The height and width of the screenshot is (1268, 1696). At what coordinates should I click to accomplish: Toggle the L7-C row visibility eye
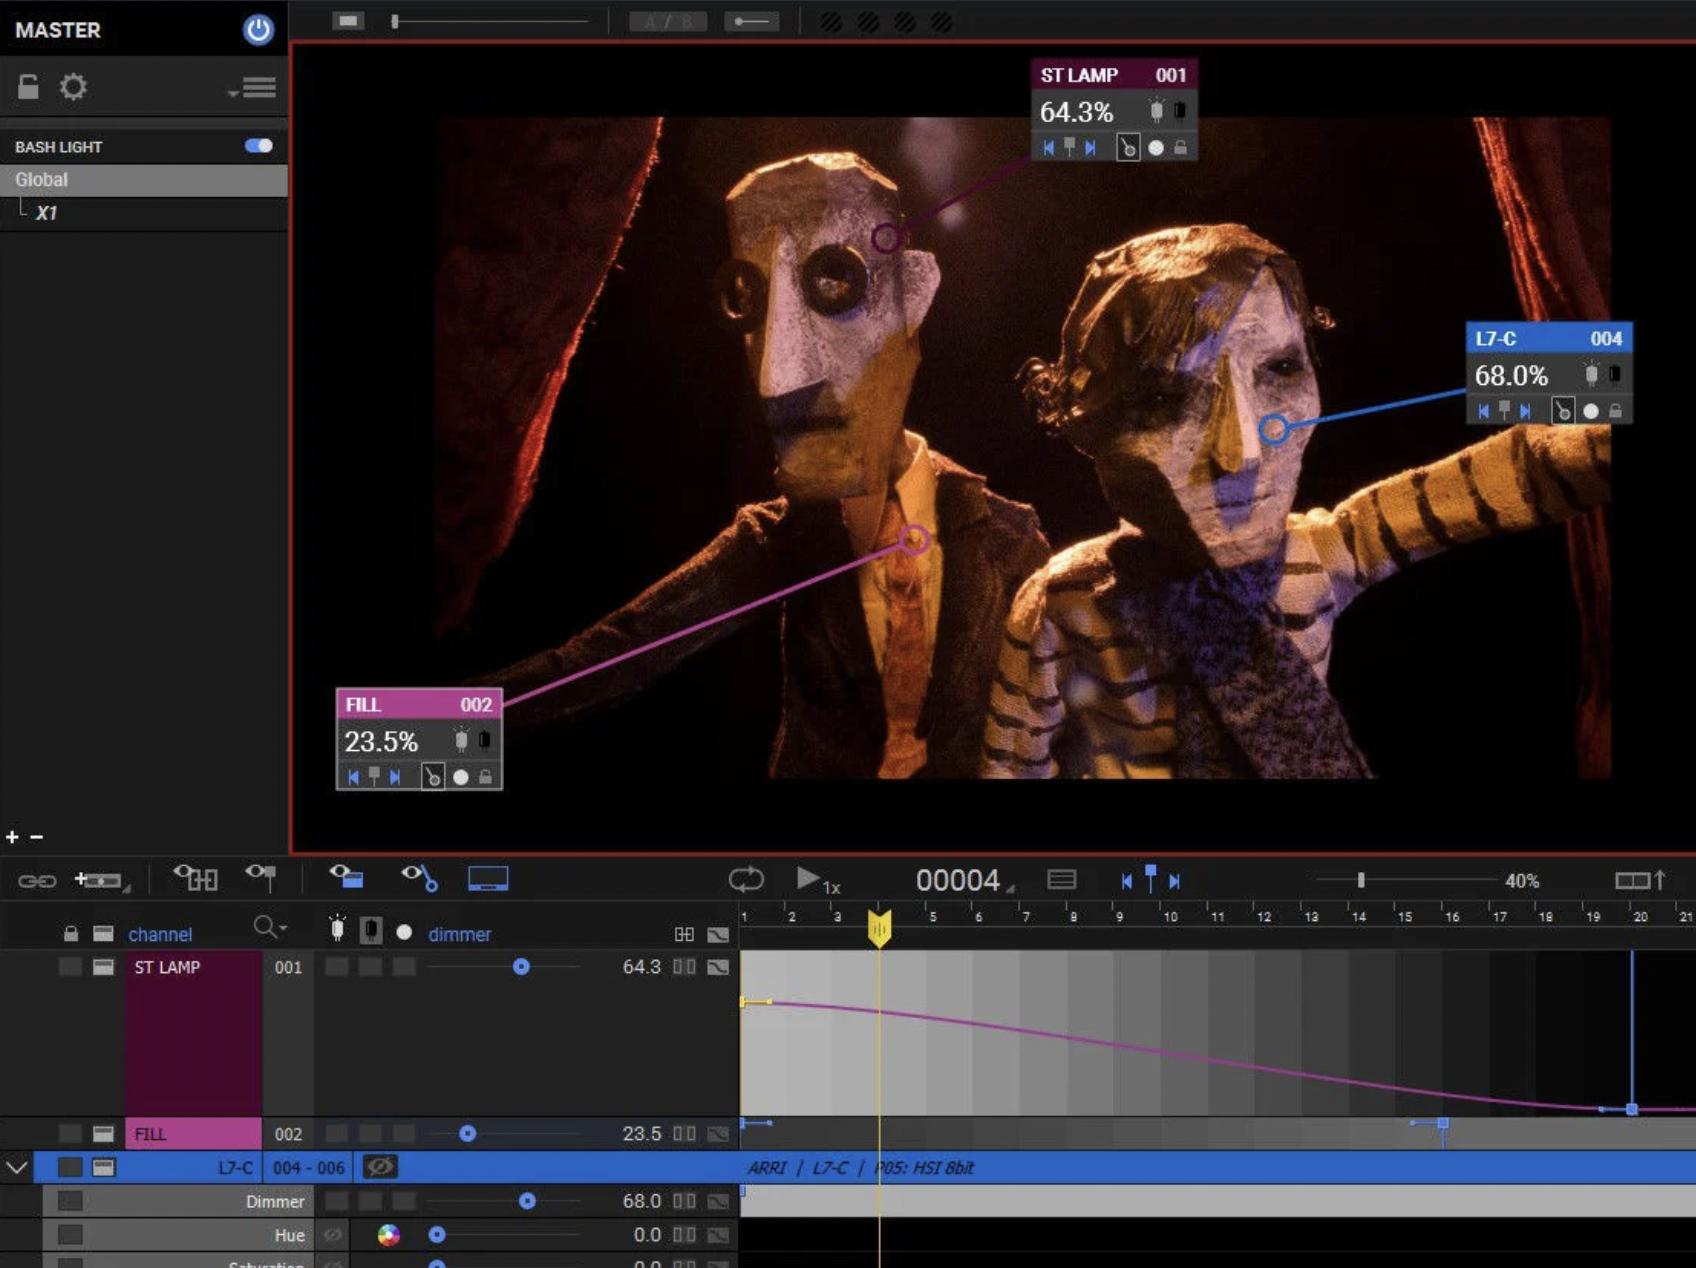(380, 1167)
